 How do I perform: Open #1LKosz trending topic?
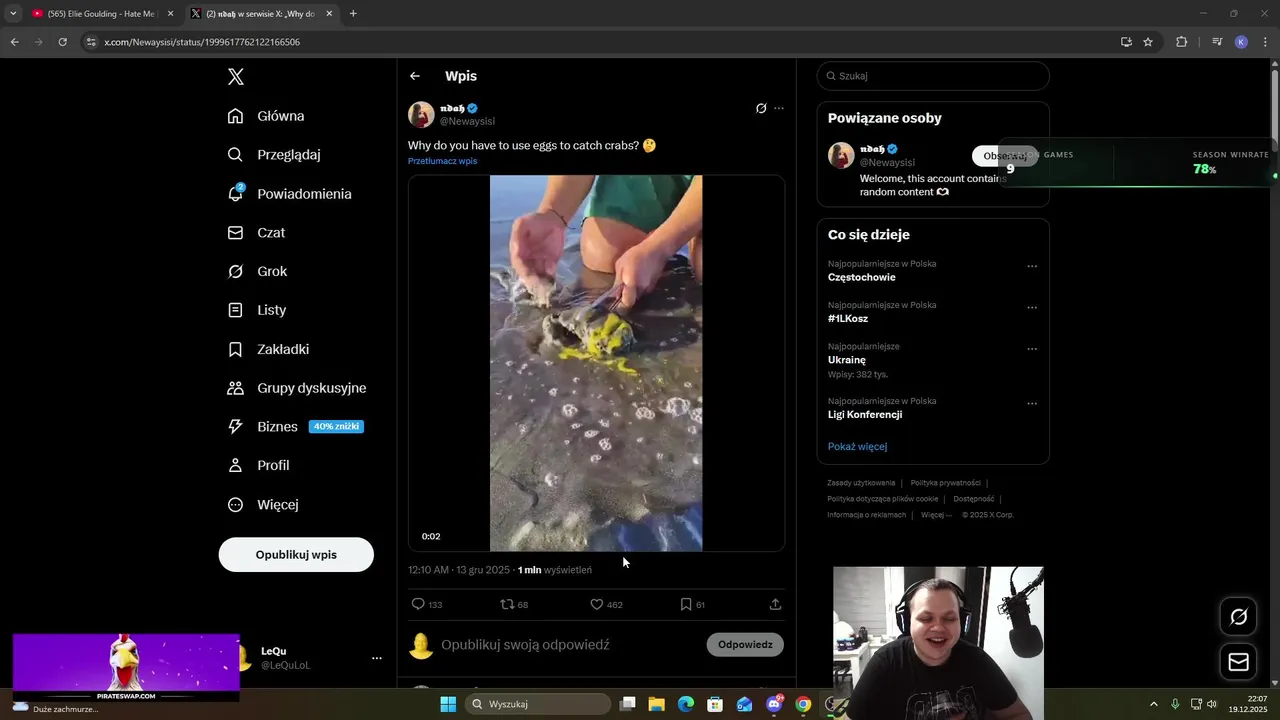pos(848,319)
